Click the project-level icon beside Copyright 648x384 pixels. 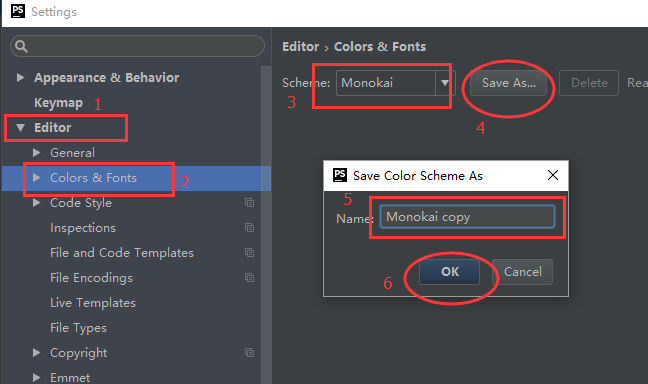pos(249,353)
